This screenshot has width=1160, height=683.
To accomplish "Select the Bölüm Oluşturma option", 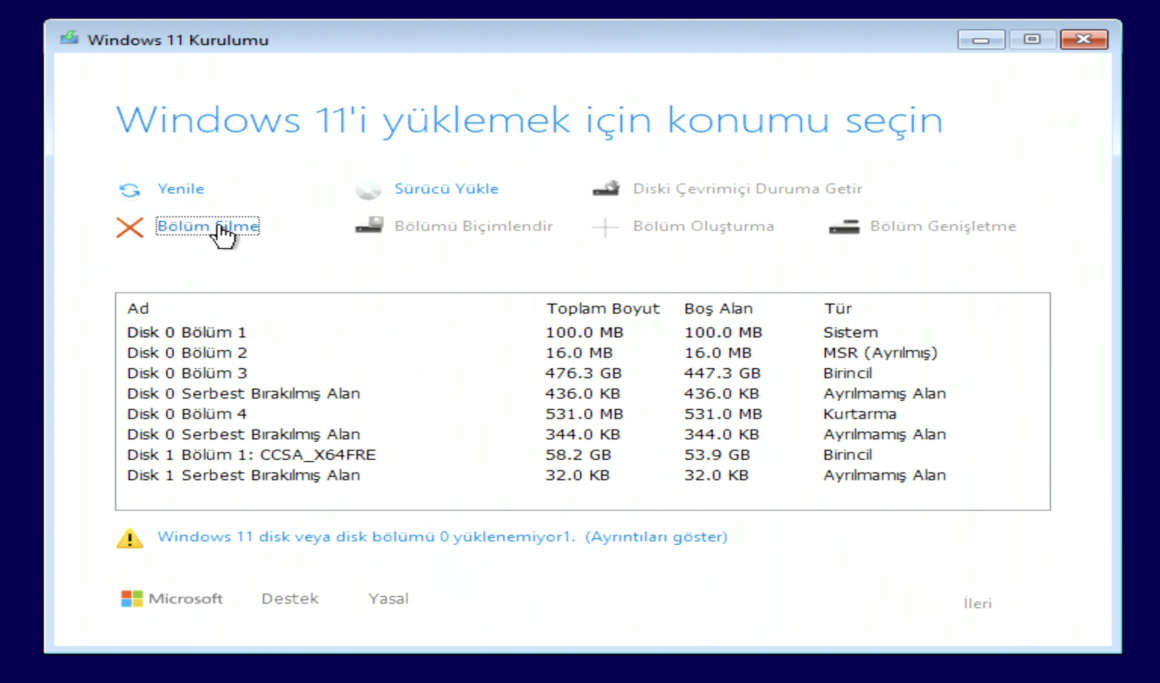I will [703, 226].
